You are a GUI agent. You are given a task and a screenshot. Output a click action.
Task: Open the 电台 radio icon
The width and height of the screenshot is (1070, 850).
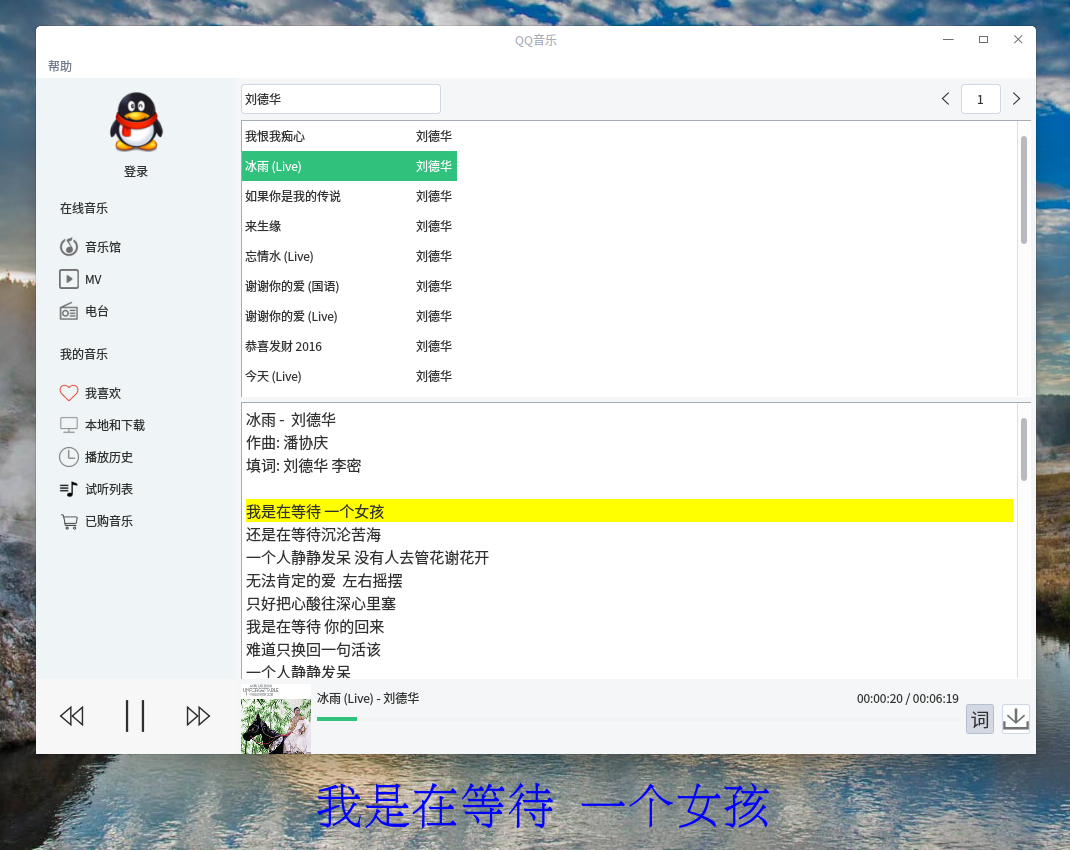point(69,312)
